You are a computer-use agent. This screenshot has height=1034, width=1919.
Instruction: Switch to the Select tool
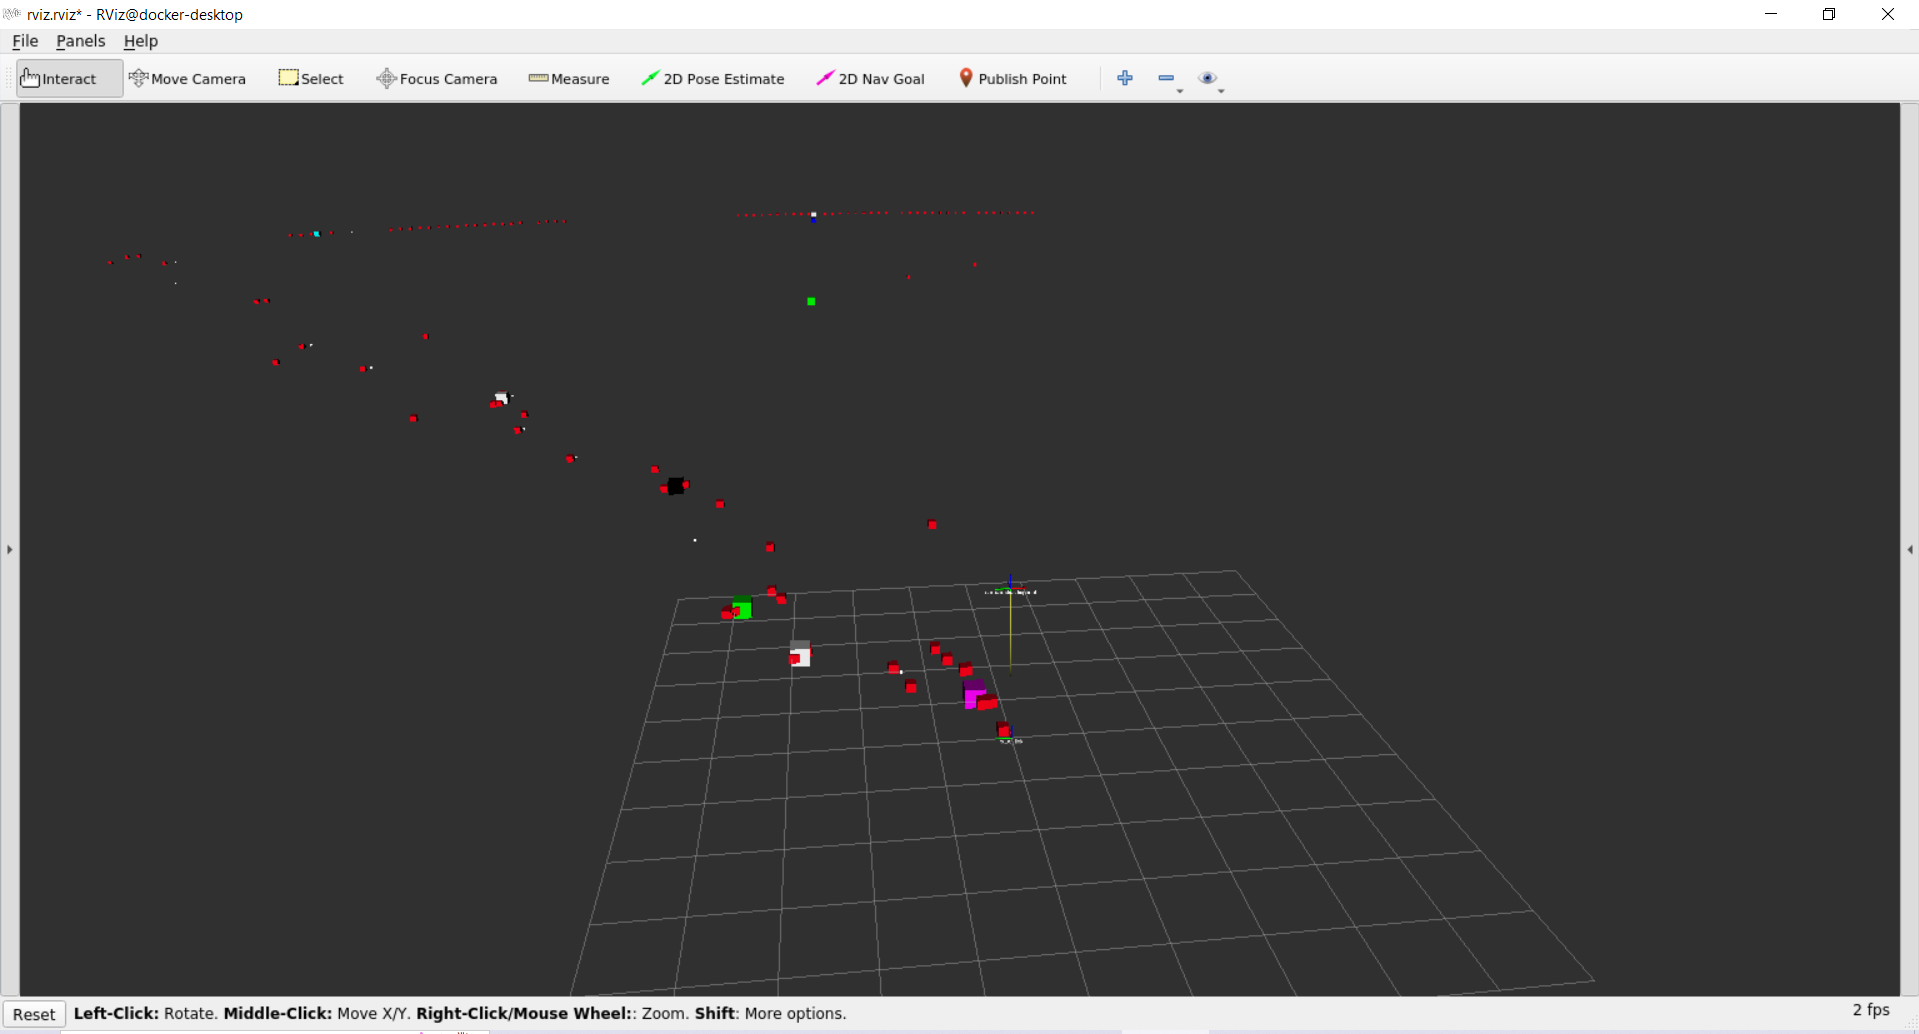(310, 78)
